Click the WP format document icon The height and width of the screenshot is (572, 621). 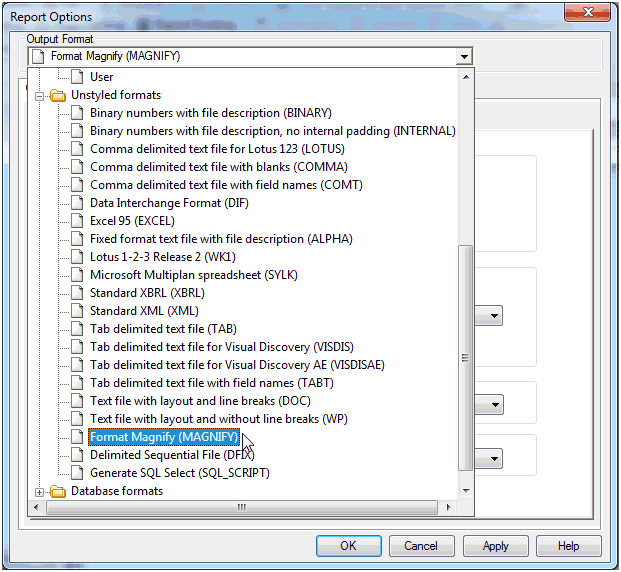point(77,419)
